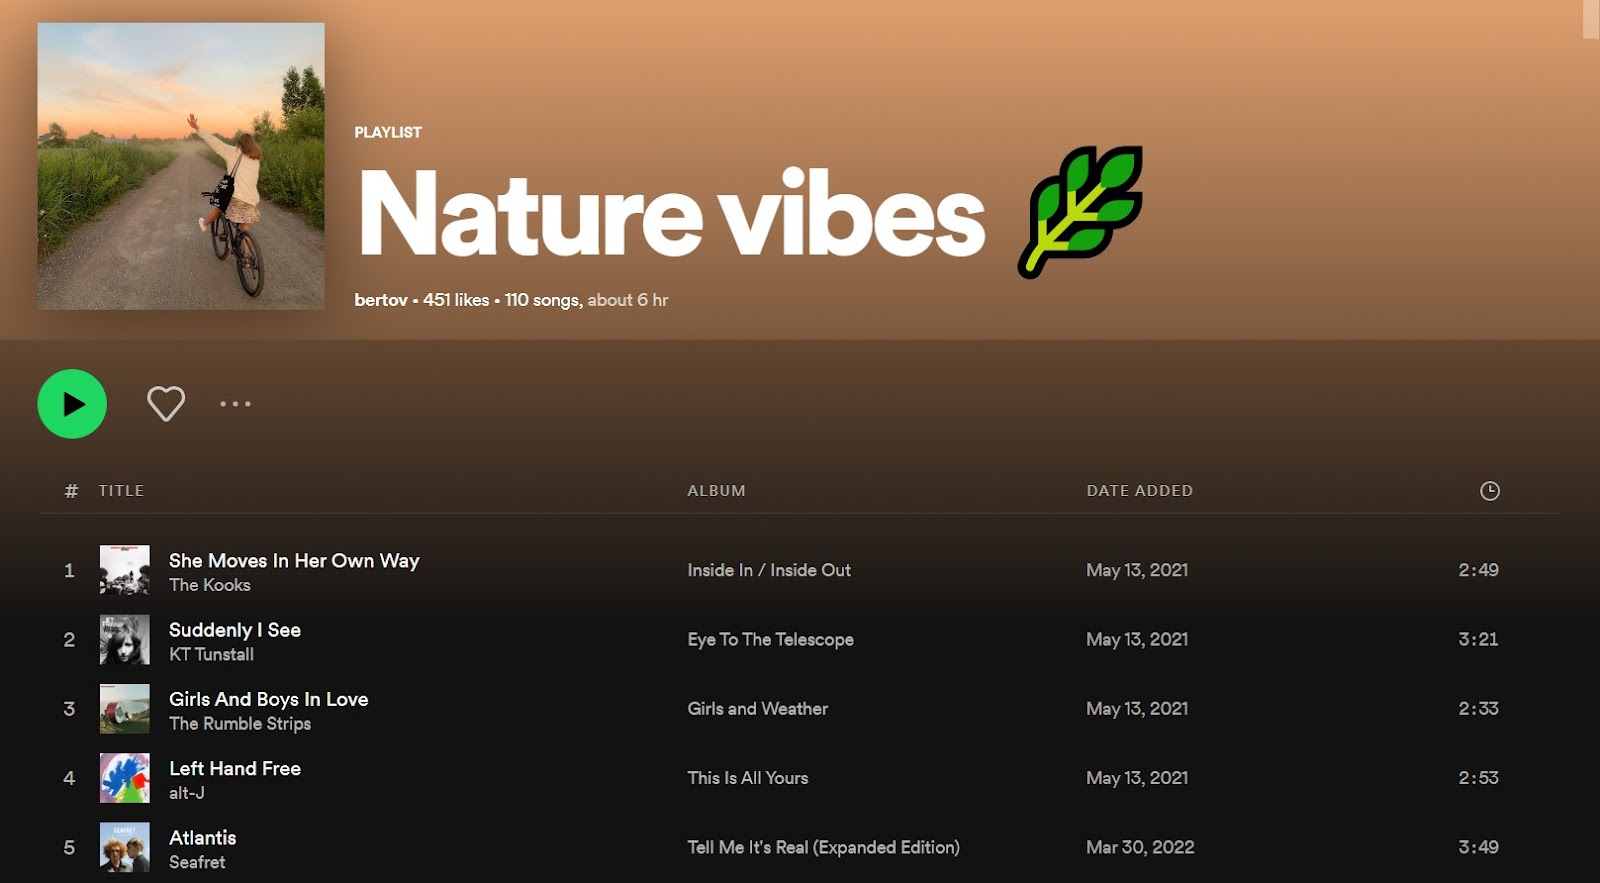The height and width of the screenshot is (883, 1600).
Task: Sort tracks by the TITLE column
Action: [121, 491]
